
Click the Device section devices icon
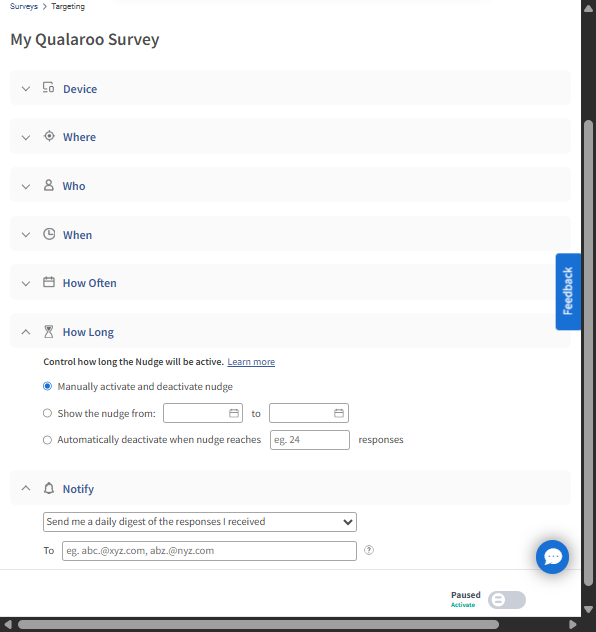[x=48, y=87]
